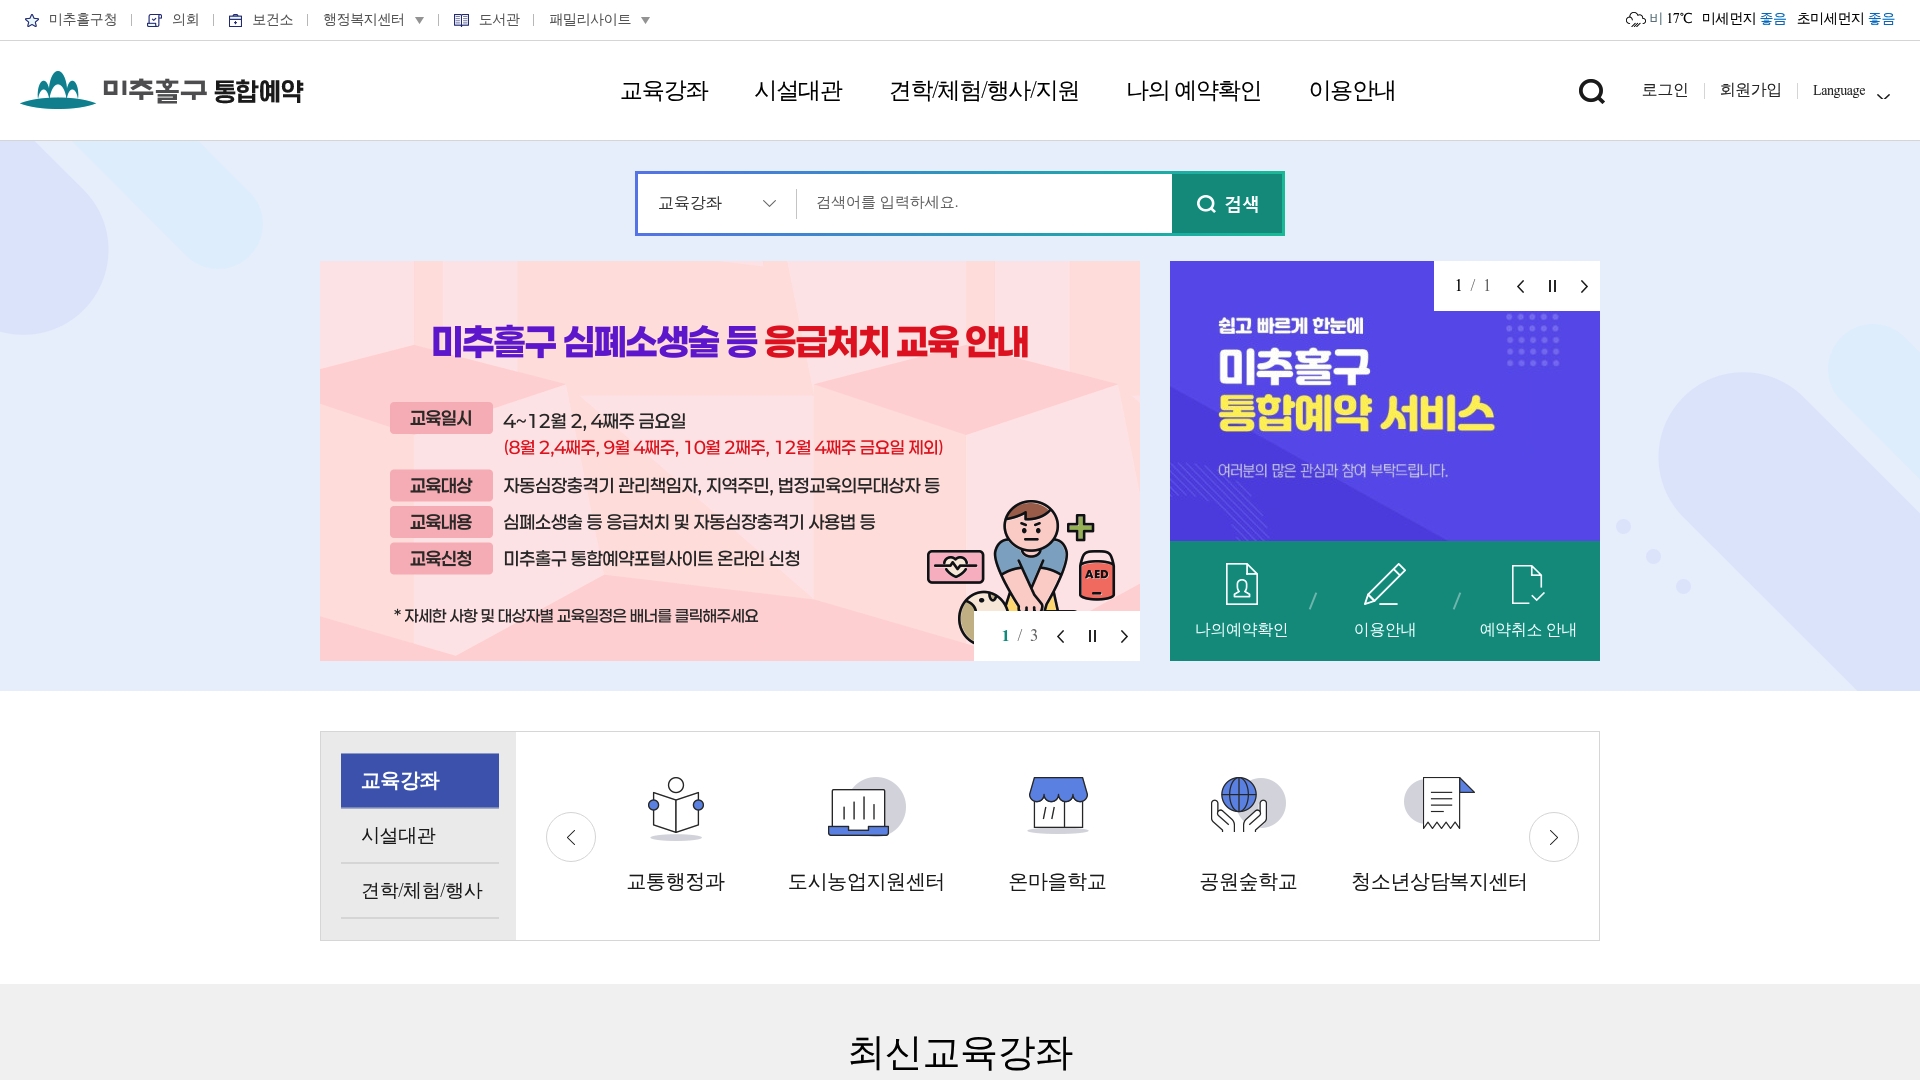
Task: Click the 최신교육강좌 heading
Action: pyautogui.click(x=960, y=1052)
